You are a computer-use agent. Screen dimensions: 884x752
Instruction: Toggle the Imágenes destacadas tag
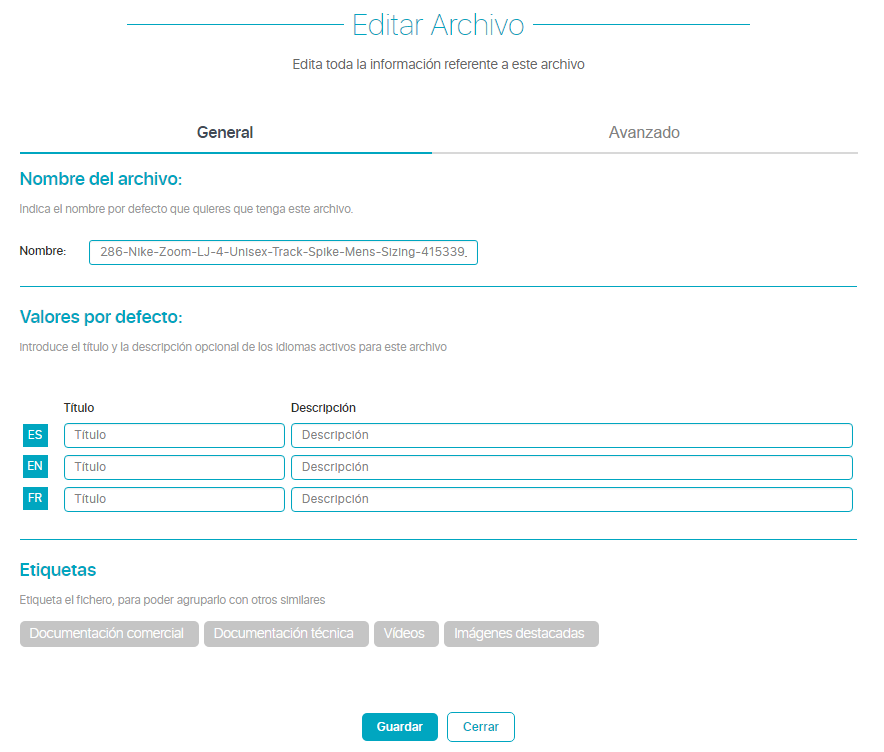(521, 634)
